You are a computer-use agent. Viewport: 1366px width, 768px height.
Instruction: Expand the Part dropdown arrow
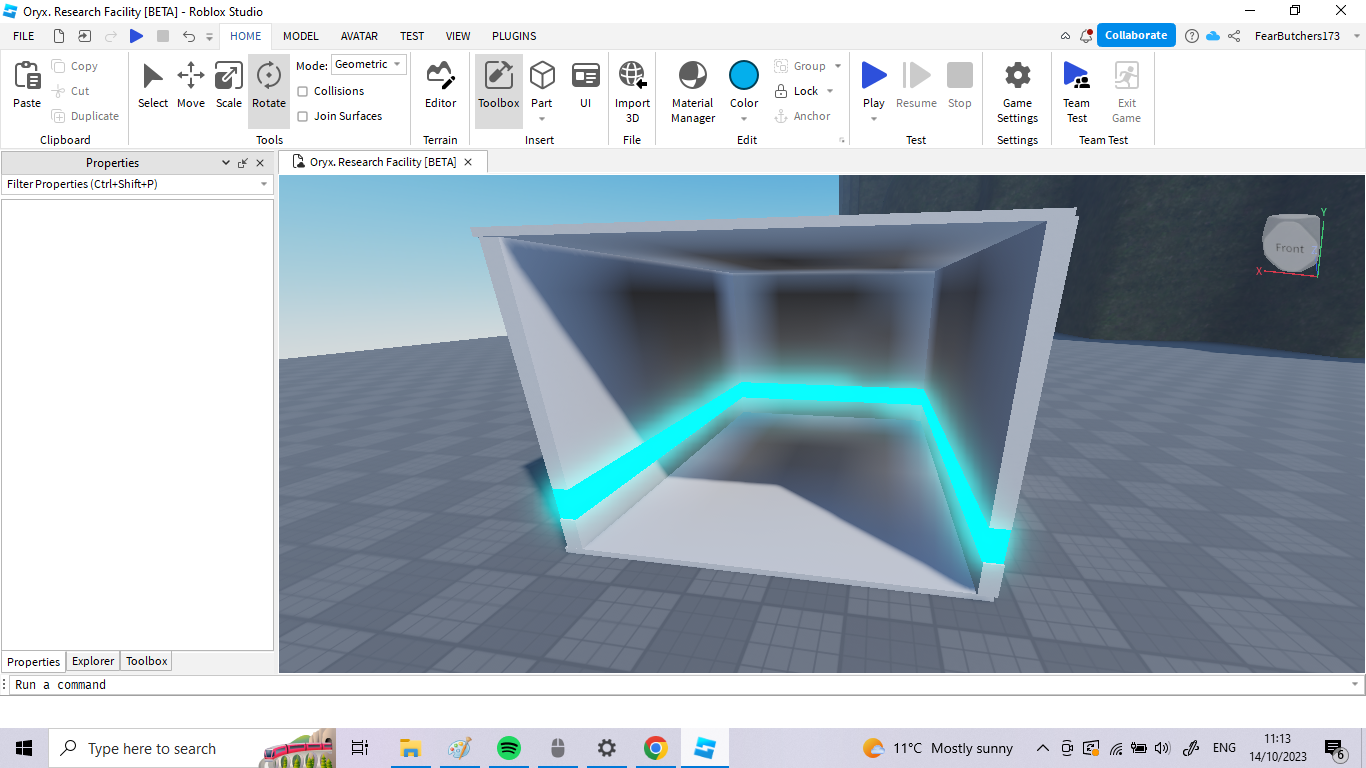542,119
